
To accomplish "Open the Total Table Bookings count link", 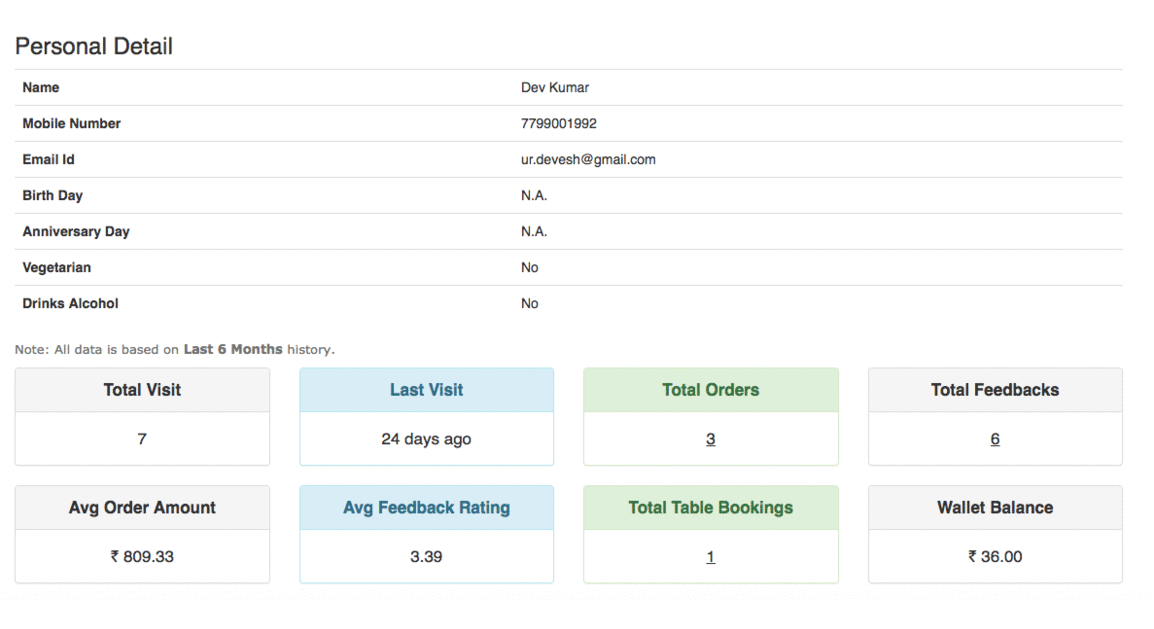I will (x=710, y=557).
